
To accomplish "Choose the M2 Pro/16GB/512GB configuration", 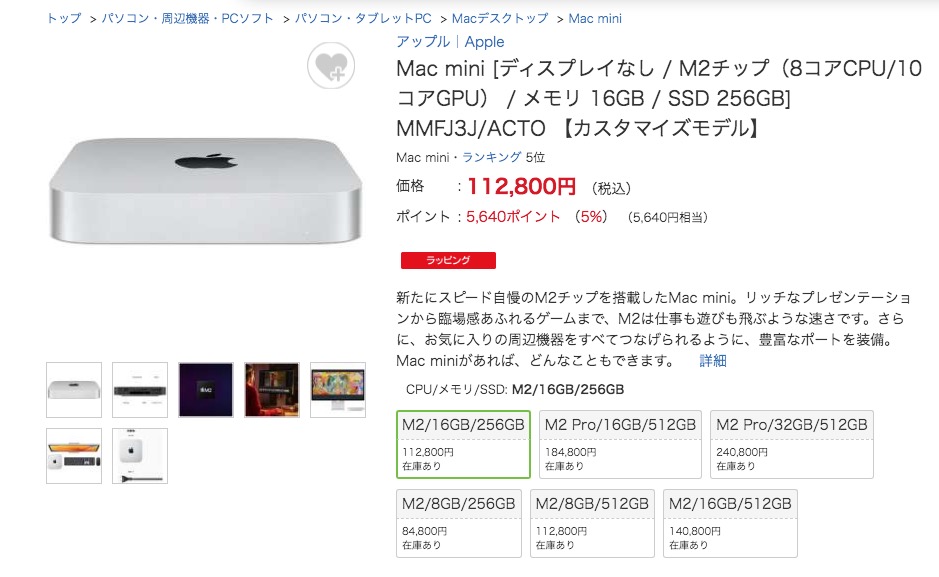I will click(620, 444).
